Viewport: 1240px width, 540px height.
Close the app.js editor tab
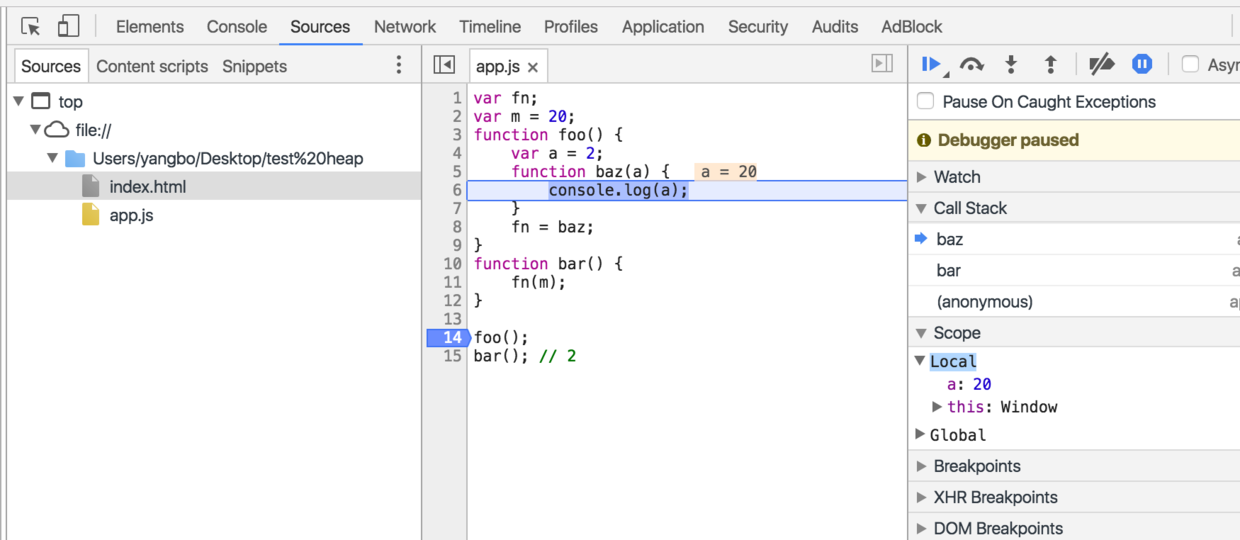point(533,67)
